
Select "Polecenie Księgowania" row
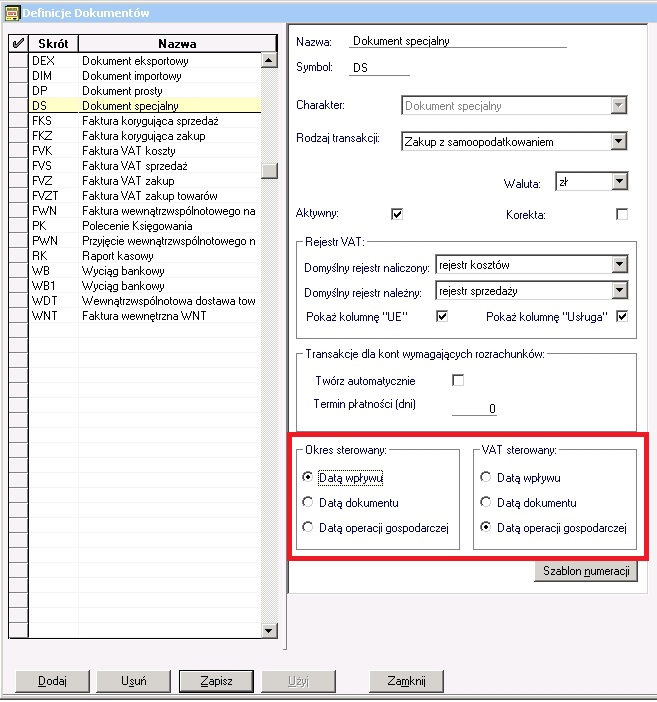[x=145, y=226]
